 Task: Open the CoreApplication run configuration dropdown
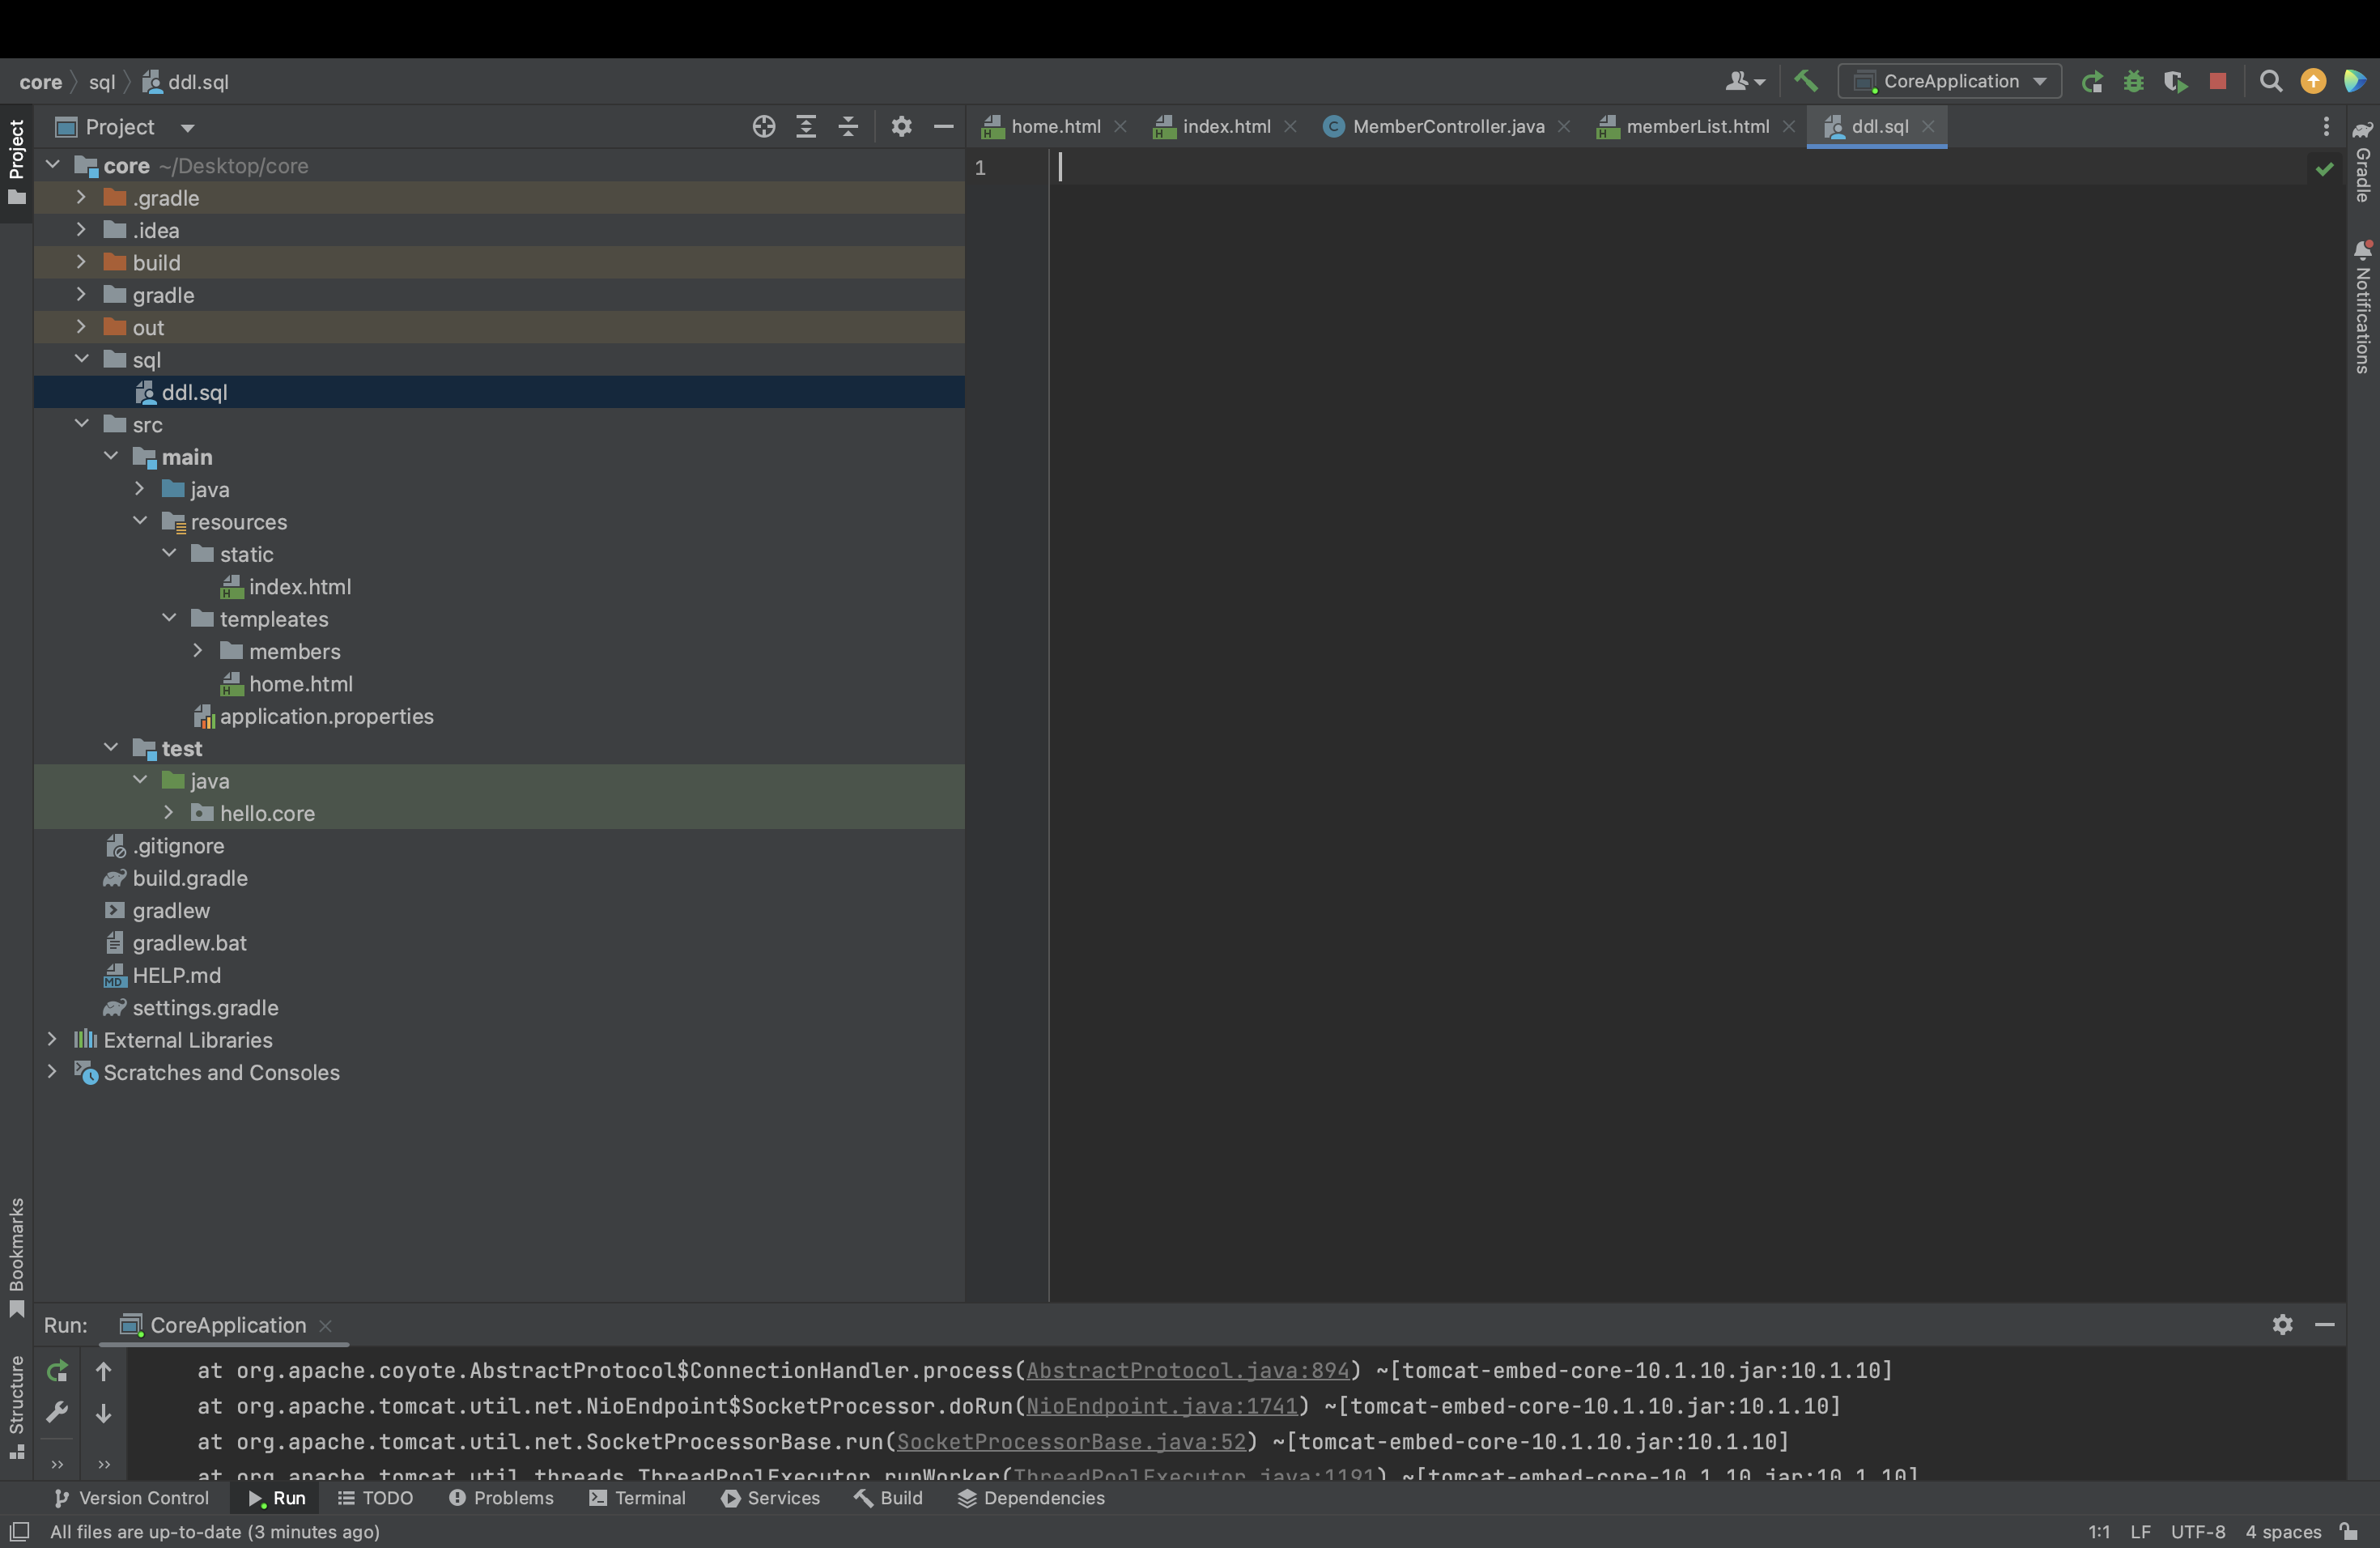(1950, 82)
